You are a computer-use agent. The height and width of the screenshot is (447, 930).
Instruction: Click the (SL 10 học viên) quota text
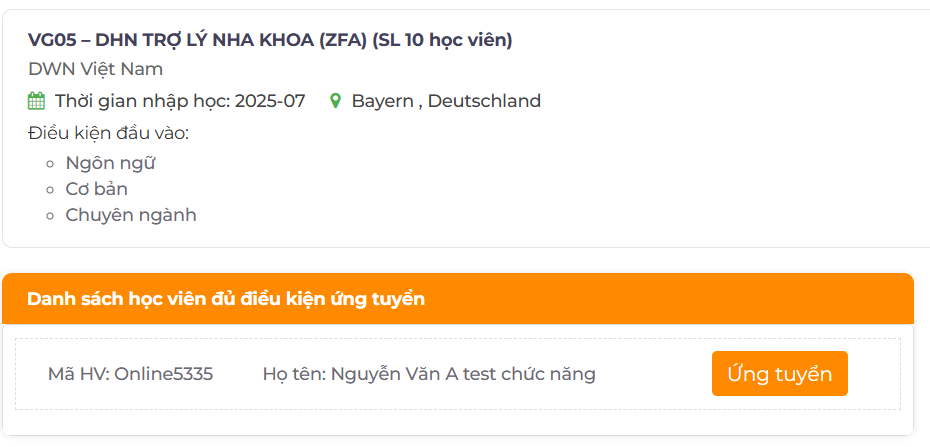tap(442, 40)
